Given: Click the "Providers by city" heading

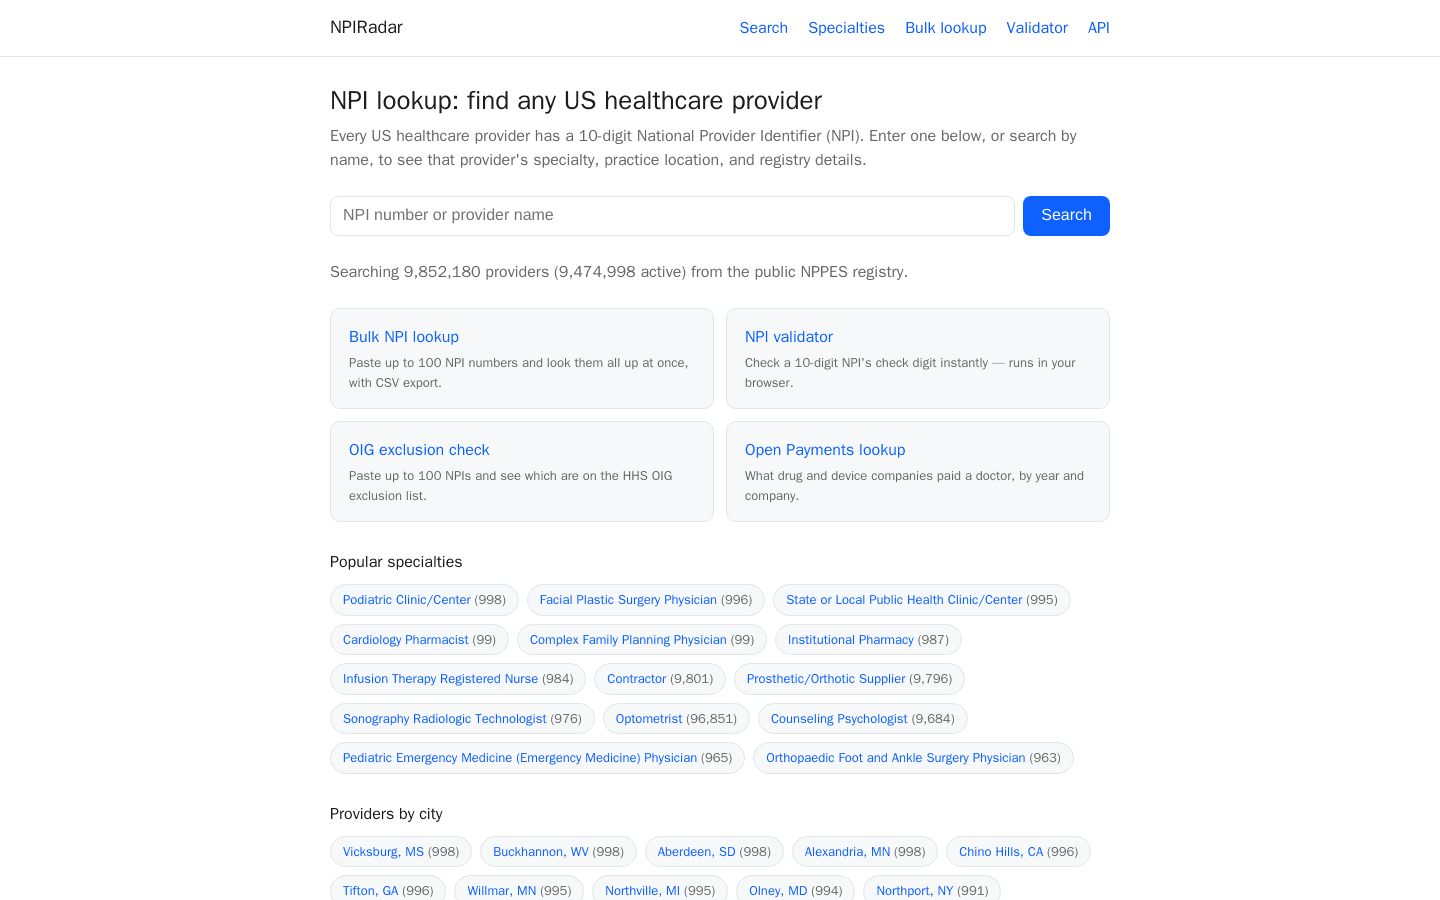Looking at the screenshot, I should tap(386, 814).
